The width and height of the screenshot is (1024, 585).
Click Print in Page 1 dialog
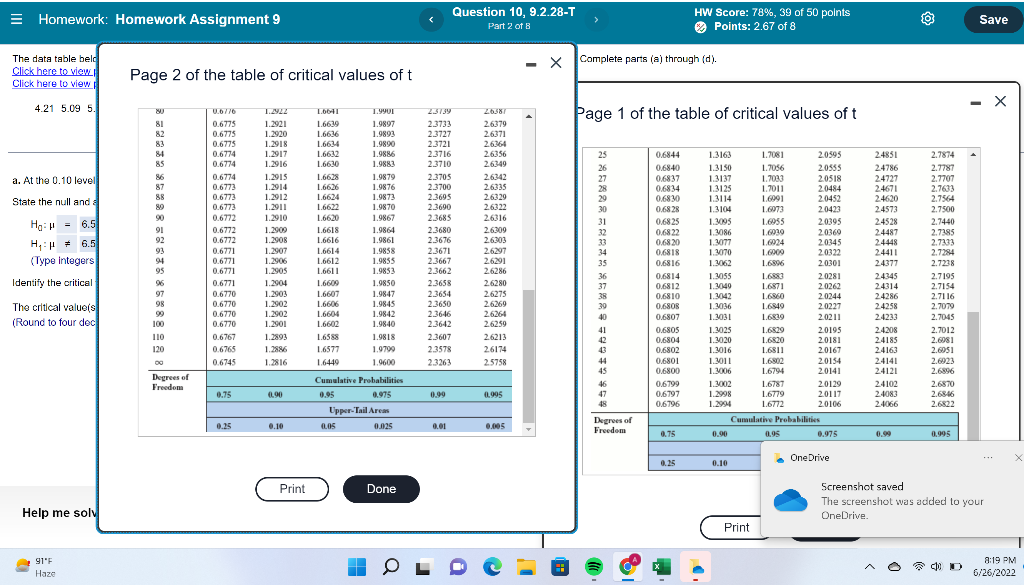(x=737, y=528)
